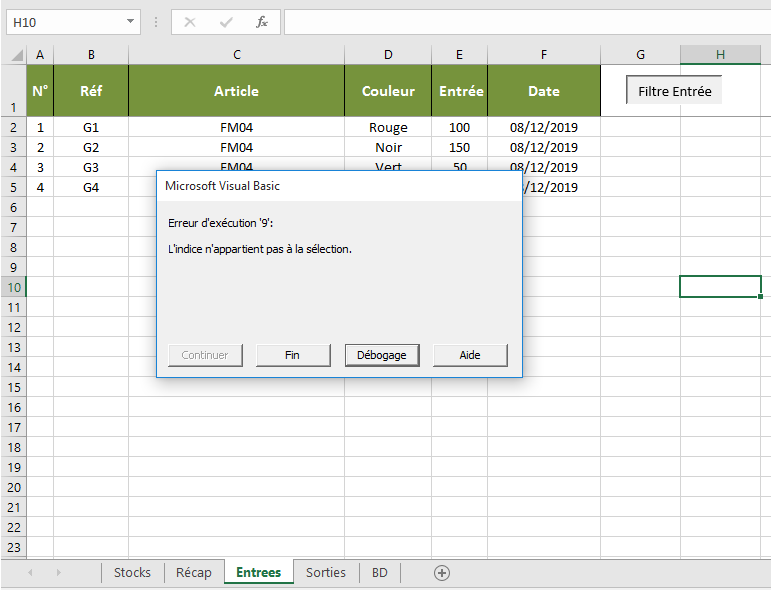Go to the Sorties sheet tab

point(326,573)
